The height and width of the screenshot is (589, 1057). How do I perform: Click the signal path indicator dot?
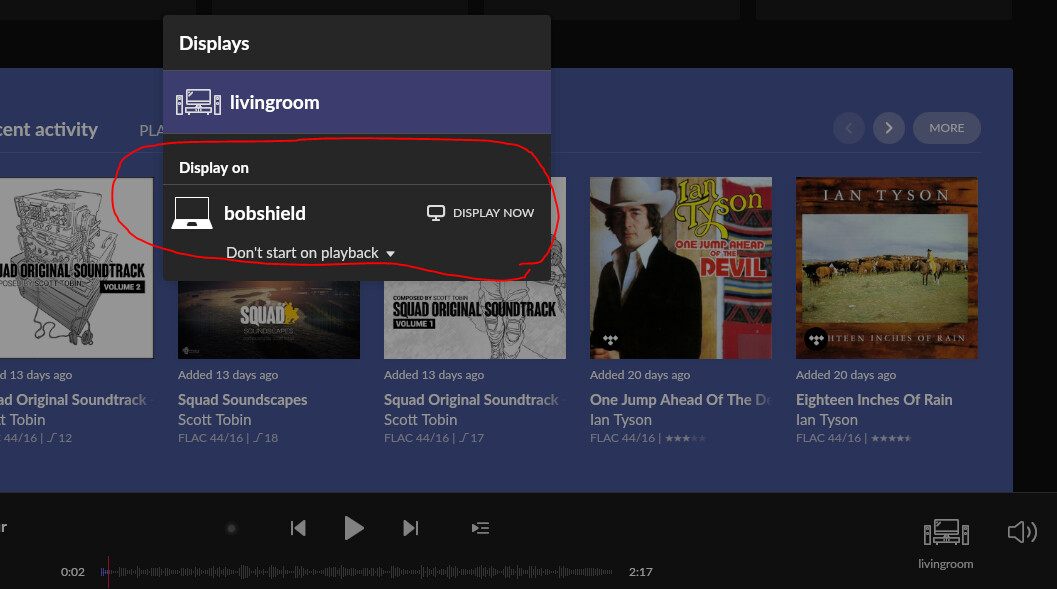(231, 528)
